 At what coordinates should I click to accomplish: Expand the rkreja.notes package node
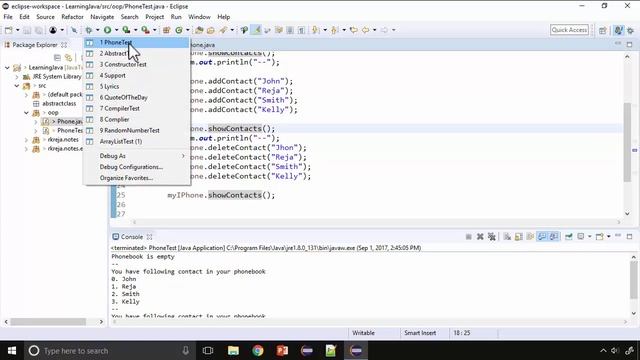click(26, 140)
